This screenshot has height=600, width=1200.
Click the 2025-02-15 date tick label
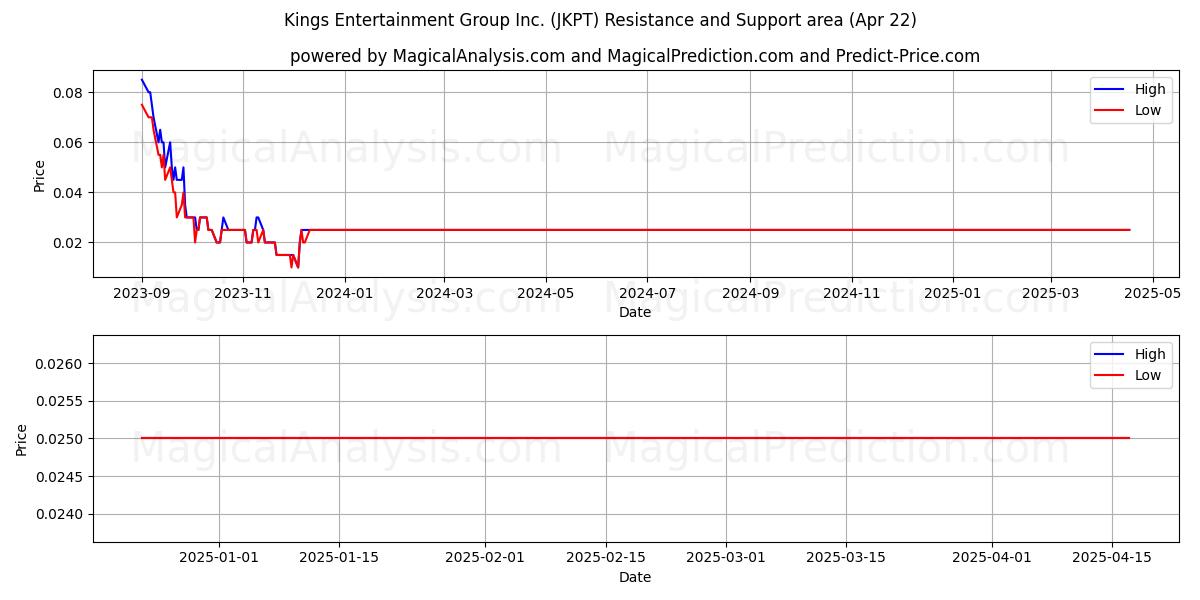tap(605, 558)
